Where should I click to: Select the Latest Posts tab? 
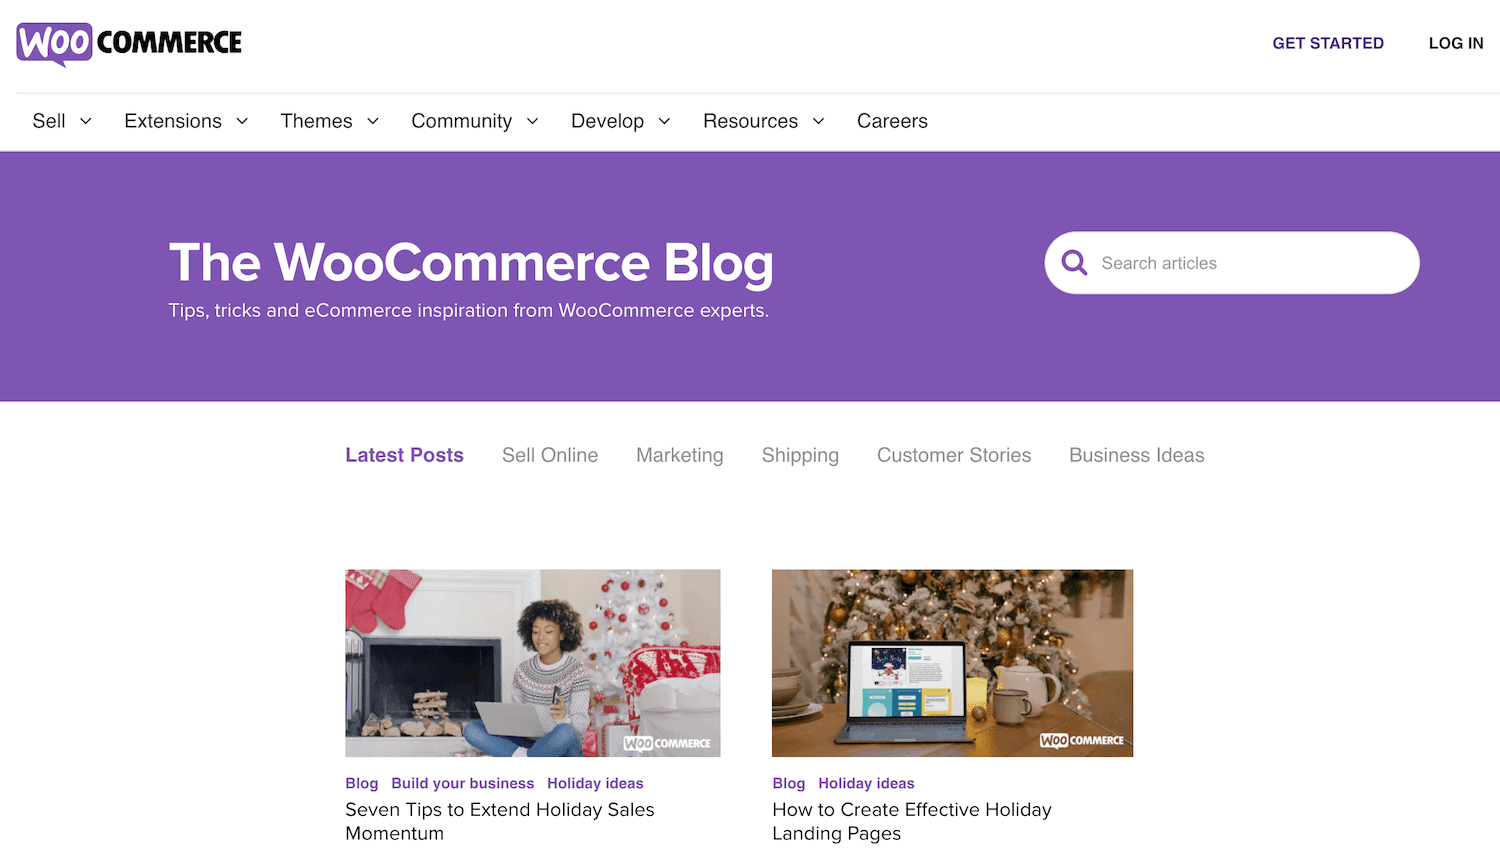click(404, 455)
